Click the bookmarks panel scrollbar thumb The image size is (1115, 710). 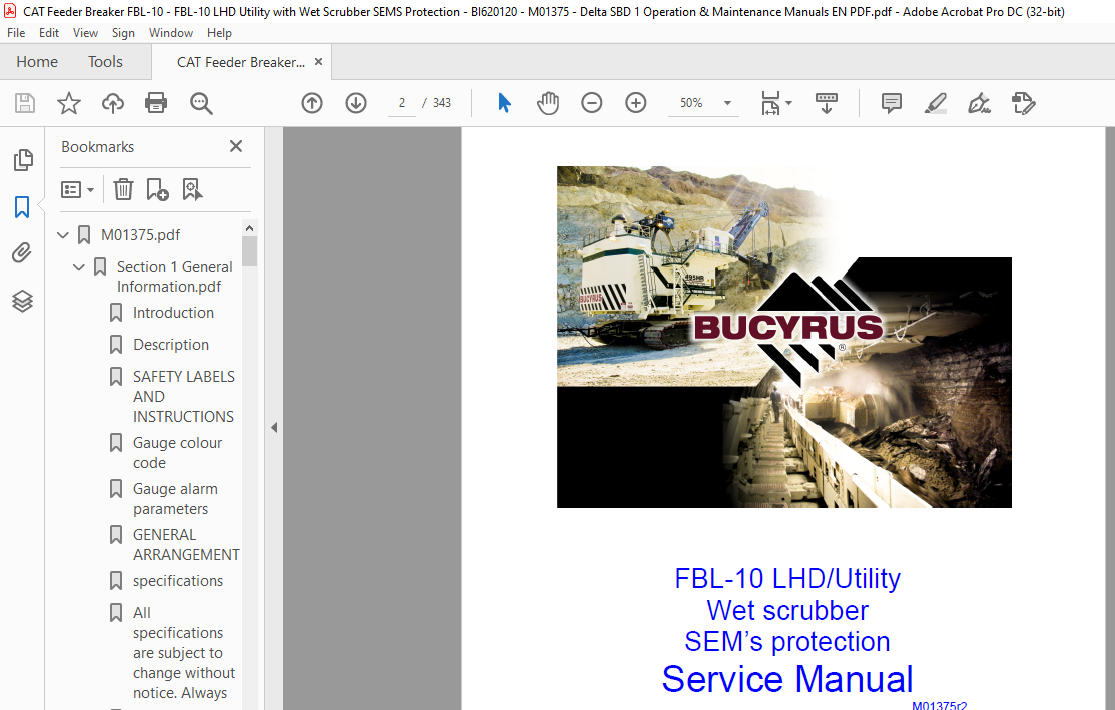pyautogui.click(x=249, y=251)
